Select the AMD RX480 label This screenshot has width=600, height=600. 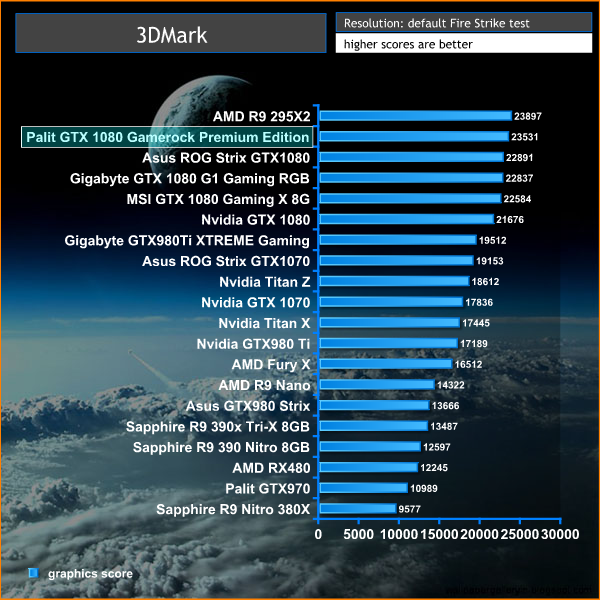pyautogui.click(x=271, y=468)
